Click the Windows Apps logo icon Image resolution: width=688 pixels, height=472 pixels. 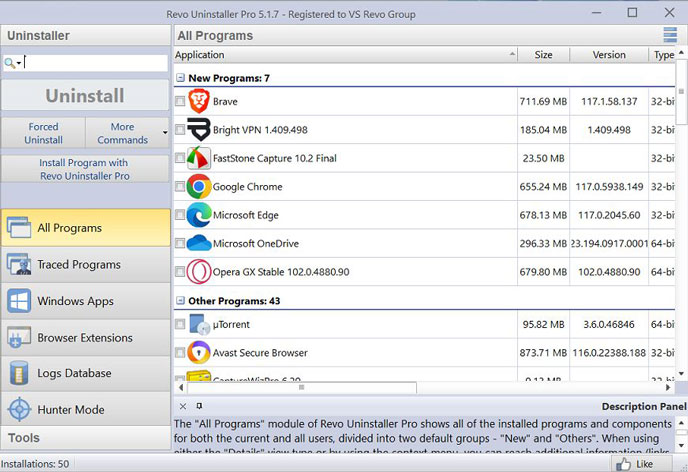pos(19,300)
